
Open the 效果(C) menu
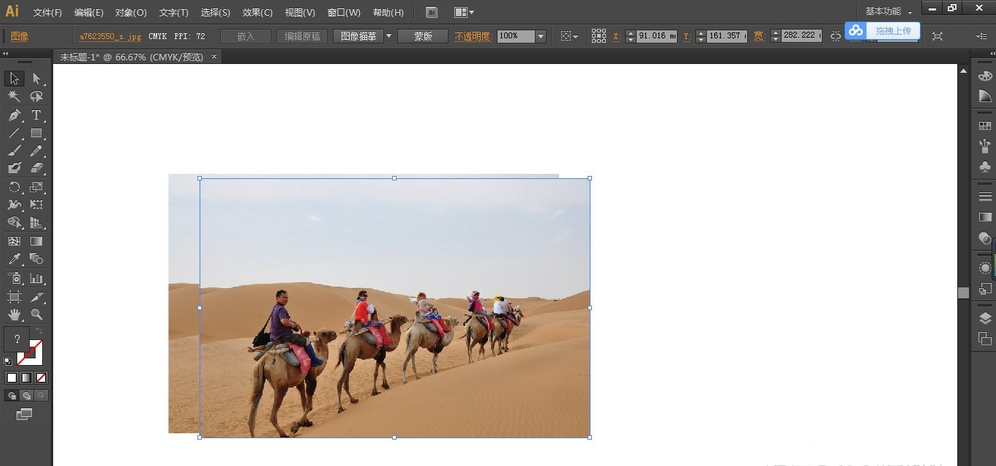pos(257,13)
